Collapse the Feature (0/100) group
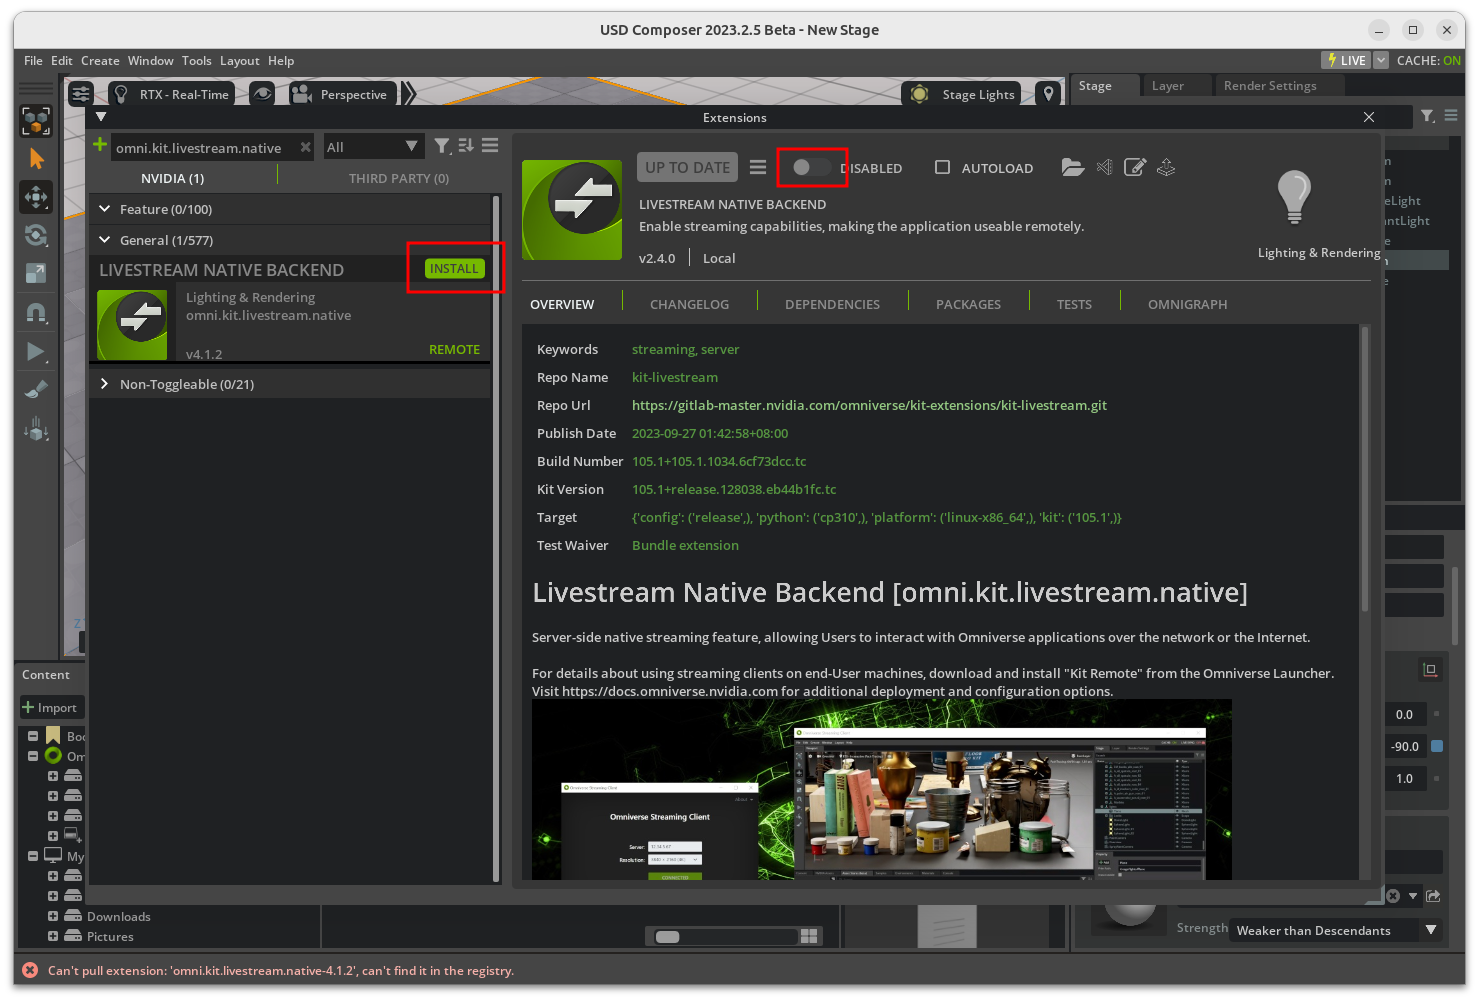1479x1001 pixels. [x=104, y=209]
